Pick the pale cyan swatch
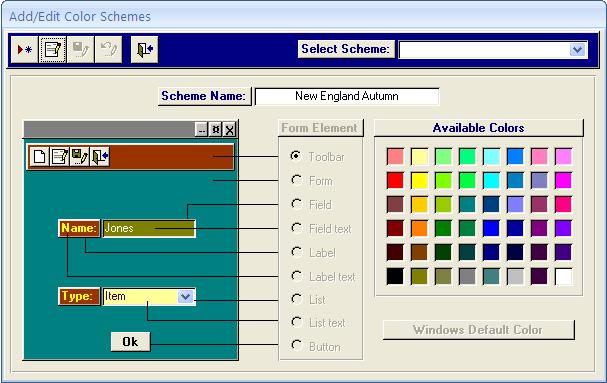 (x=491, y=156)
